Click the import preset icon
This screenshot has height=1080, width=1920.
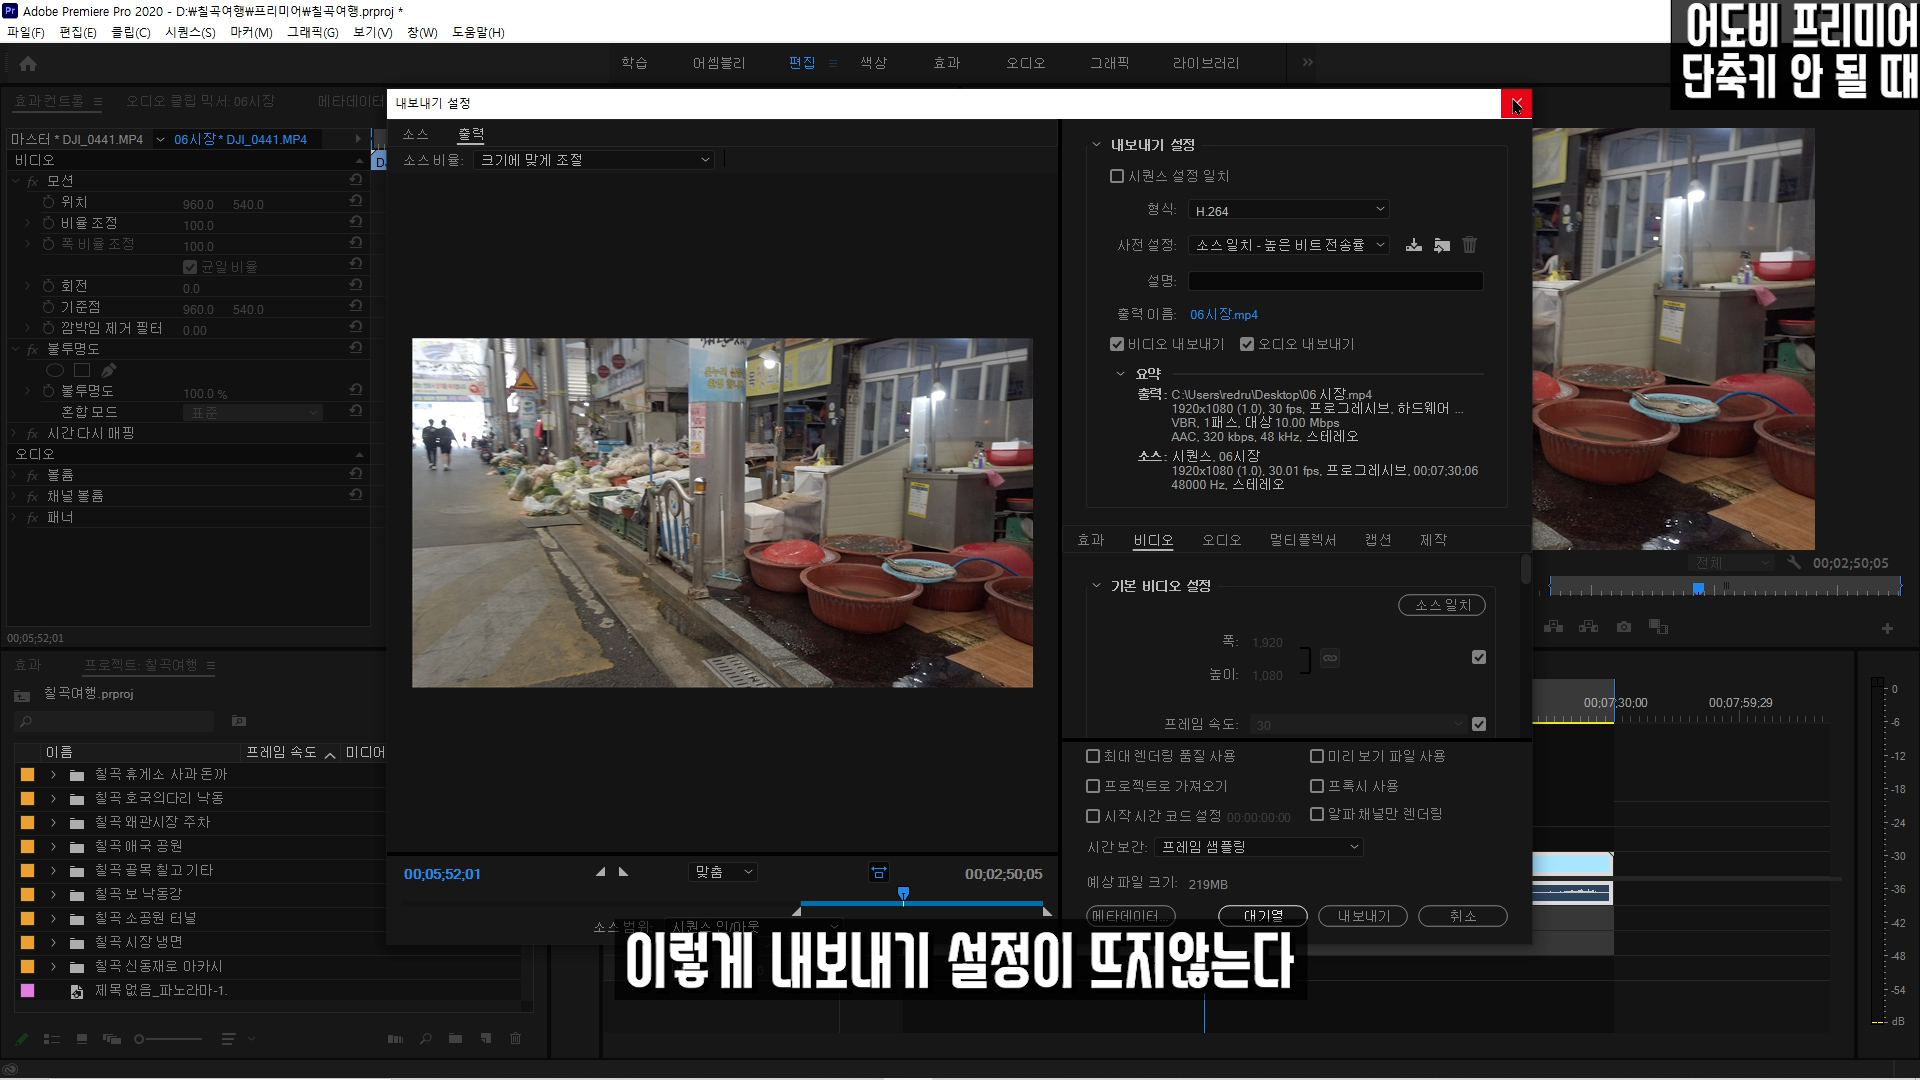1441,245
